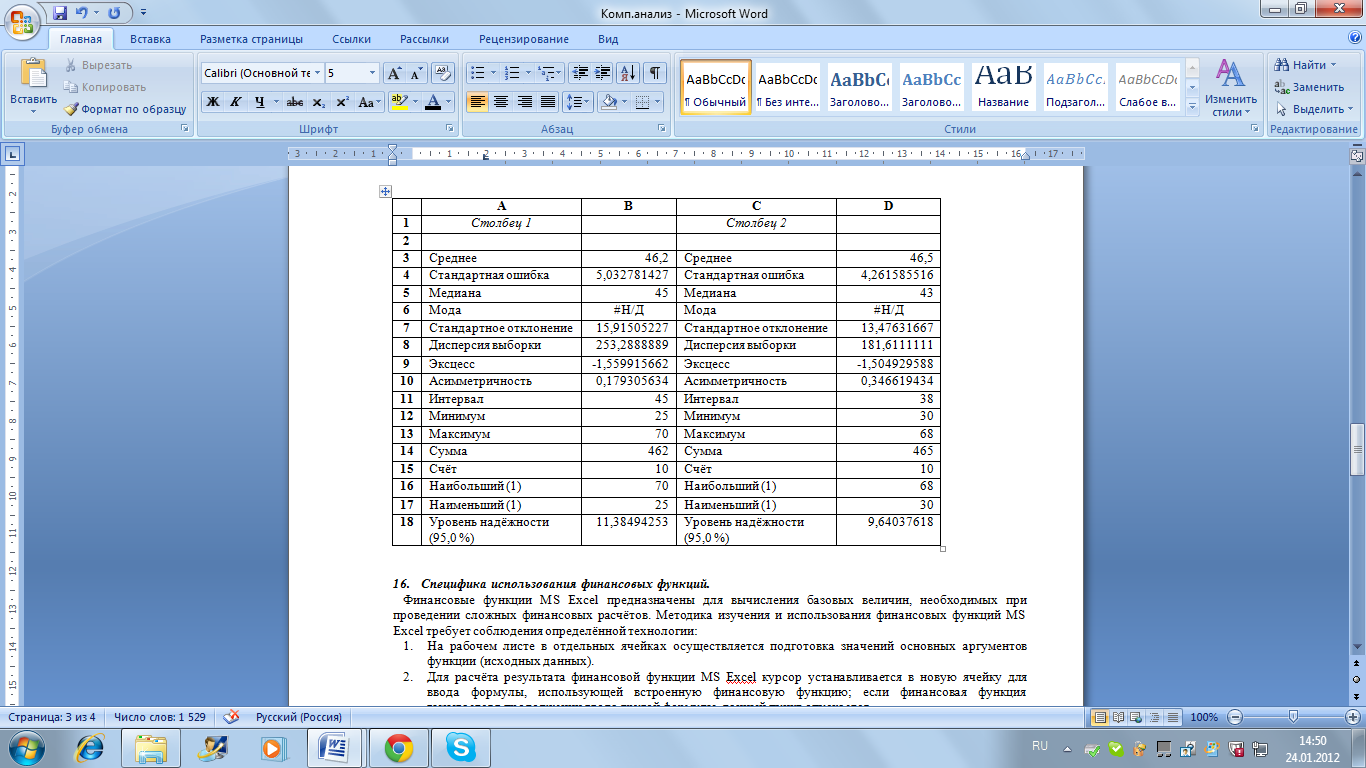Center the paragraph text
Image resolution: width=1366 pixels, height=768 pixels.
coord(501,102)
